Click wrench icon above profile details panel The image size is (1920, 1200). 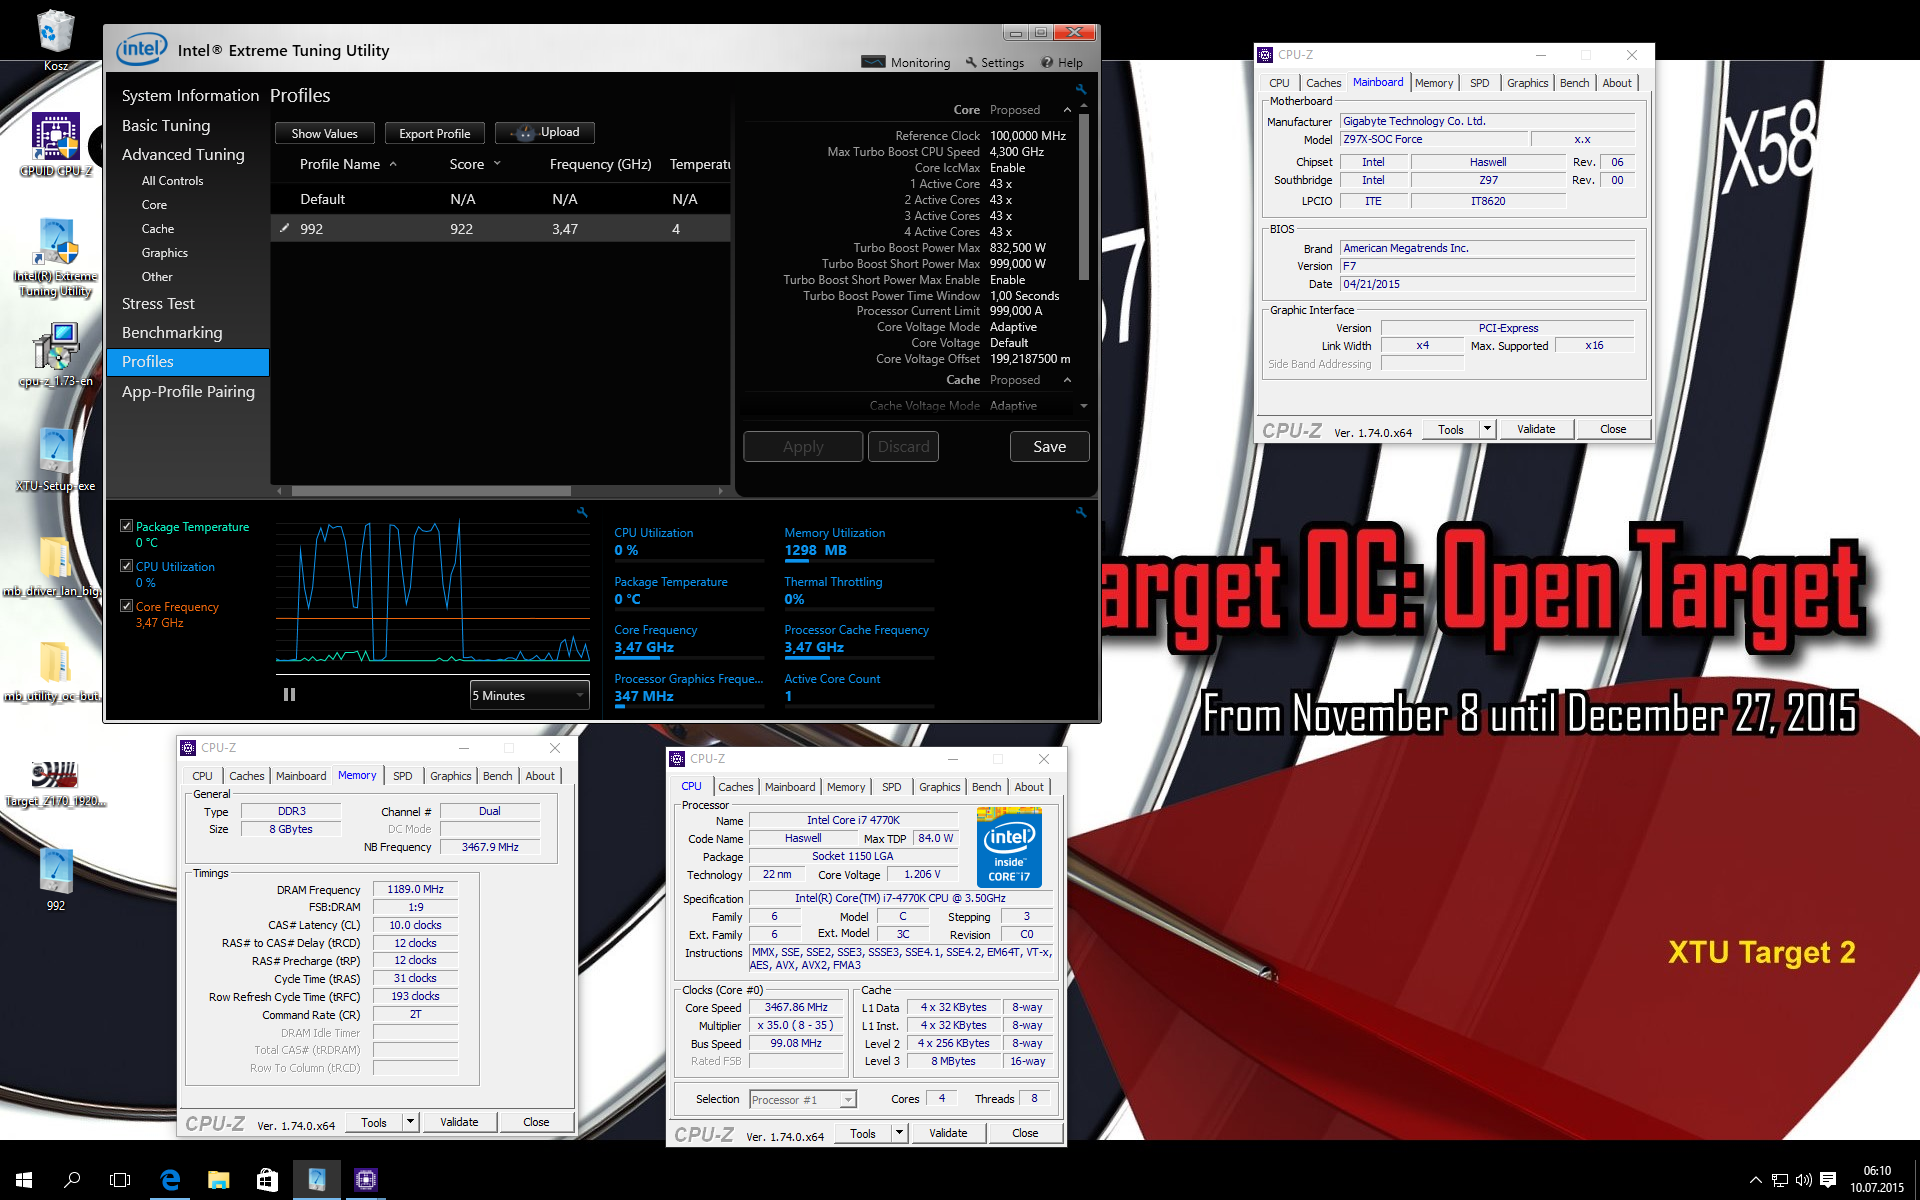coord(1081,89)
